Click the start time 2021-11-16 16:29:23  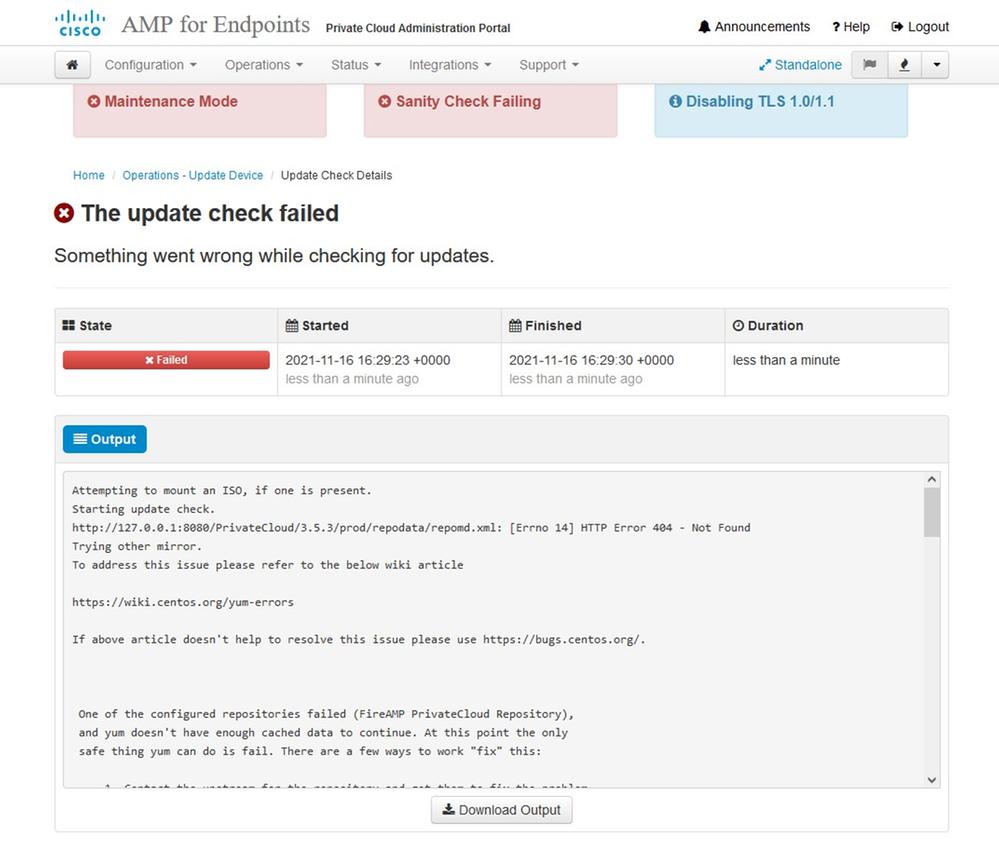coord(368,360)
